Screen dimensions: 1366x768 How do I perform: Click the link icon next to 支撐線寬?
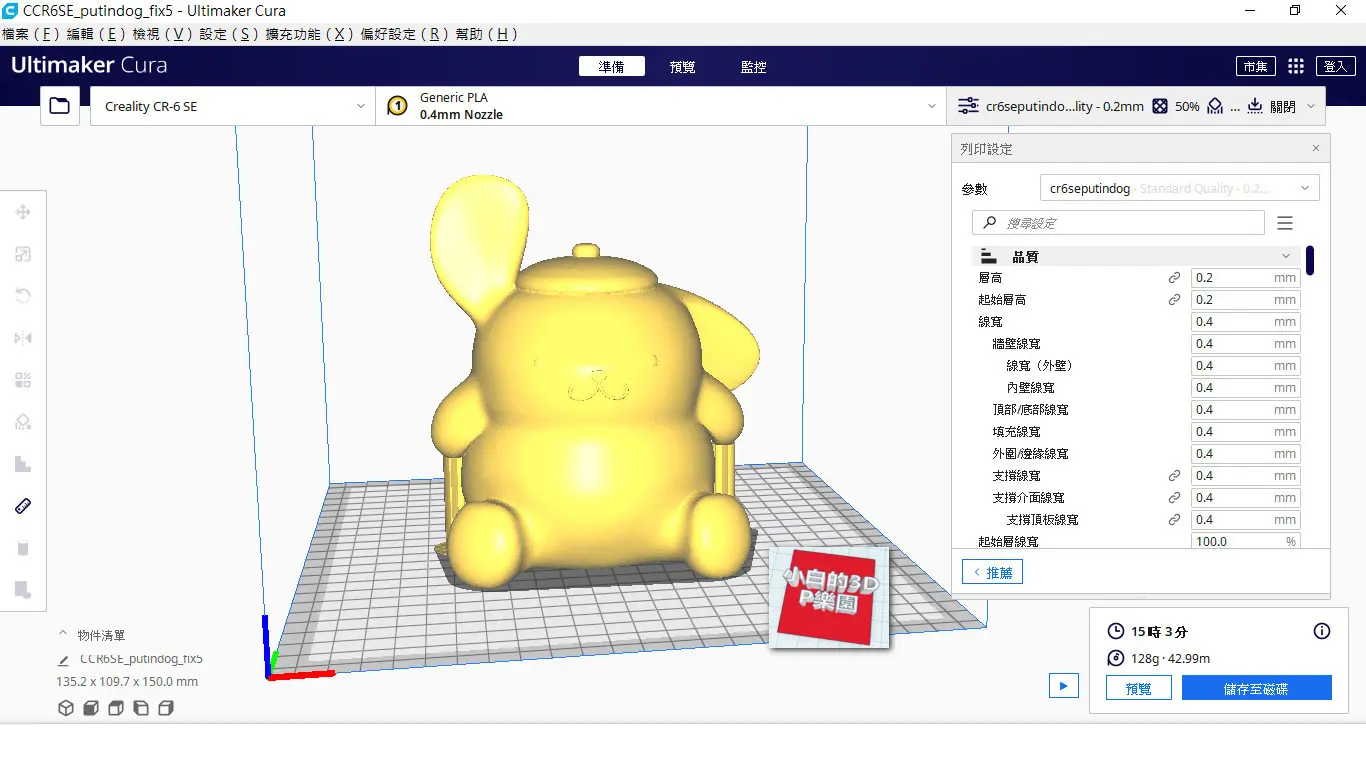click(1175, 476)
